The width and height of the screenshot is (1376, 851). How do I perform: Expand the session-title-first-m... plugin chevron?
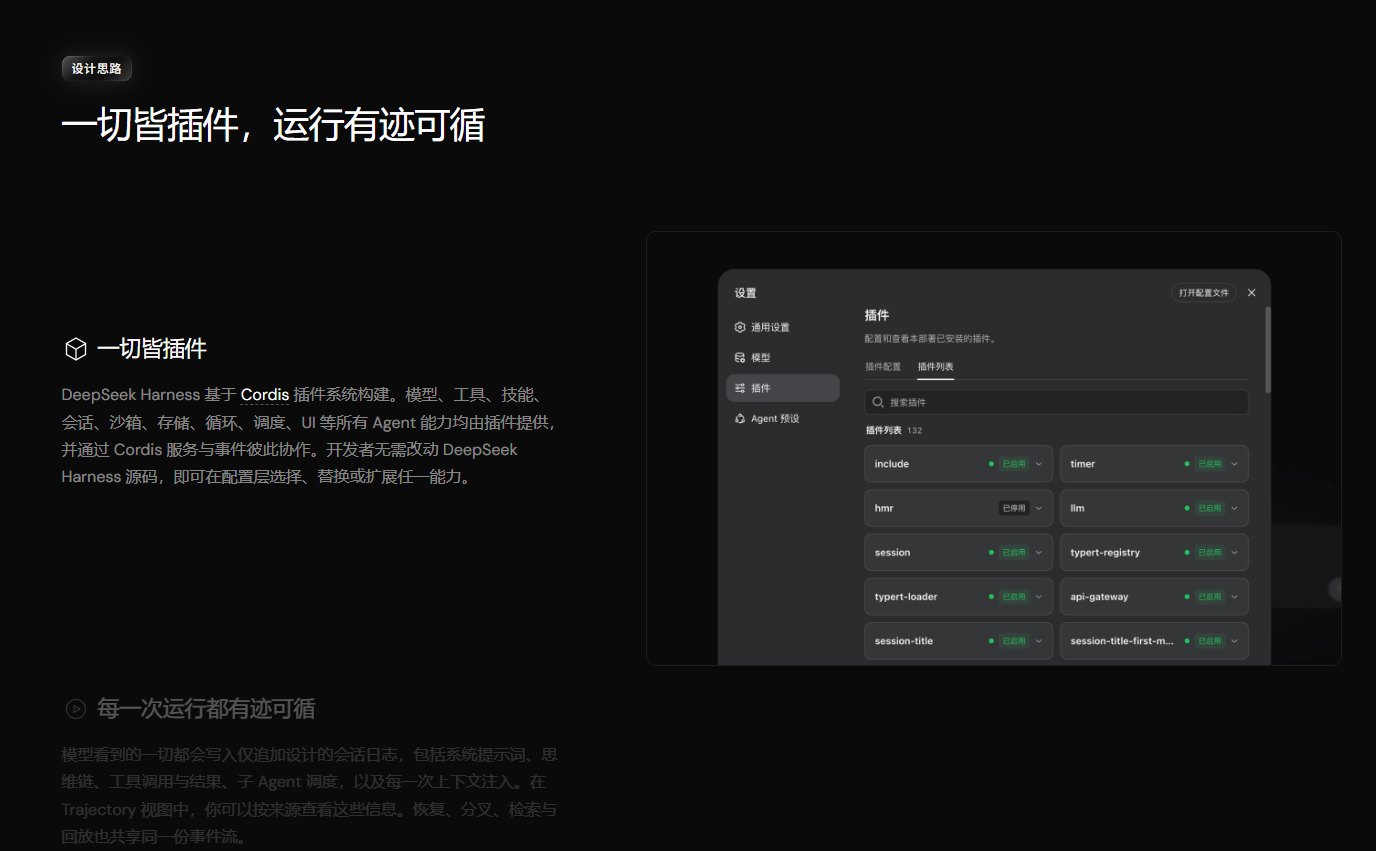(1235, 641)
